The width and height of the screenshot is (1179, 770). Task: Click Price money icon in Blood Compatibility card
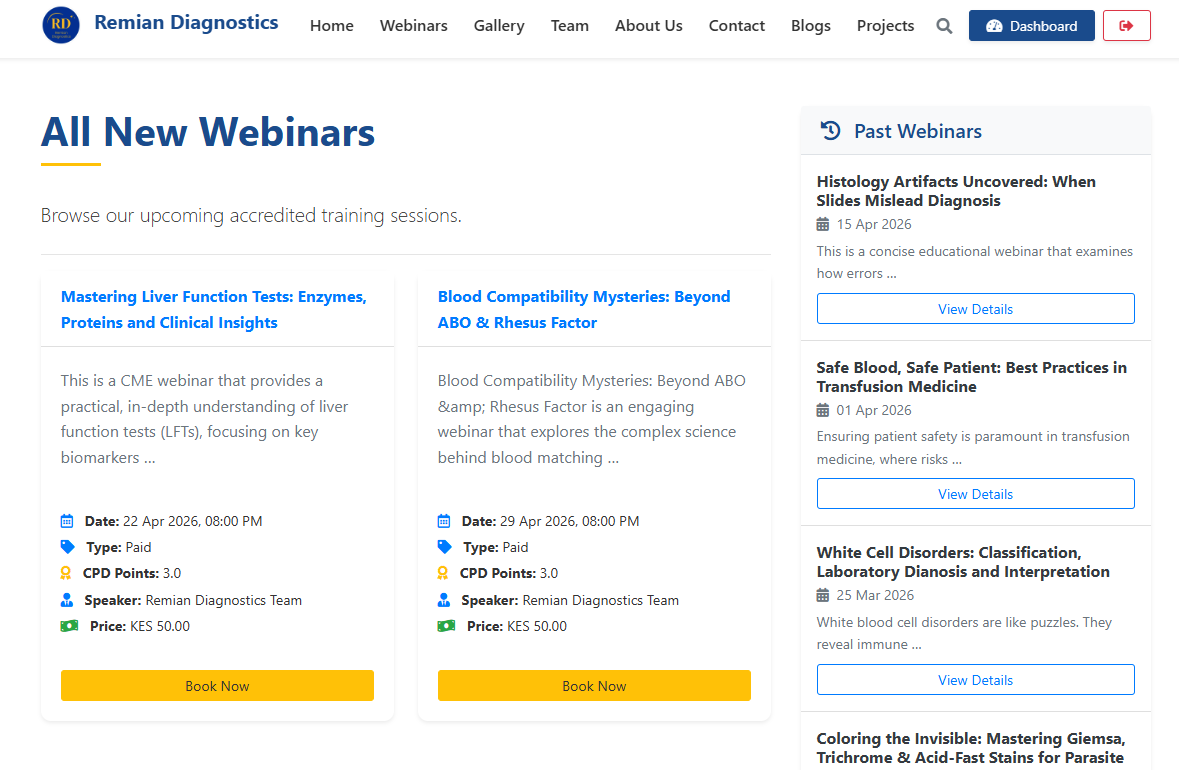(x=446, y=626)
